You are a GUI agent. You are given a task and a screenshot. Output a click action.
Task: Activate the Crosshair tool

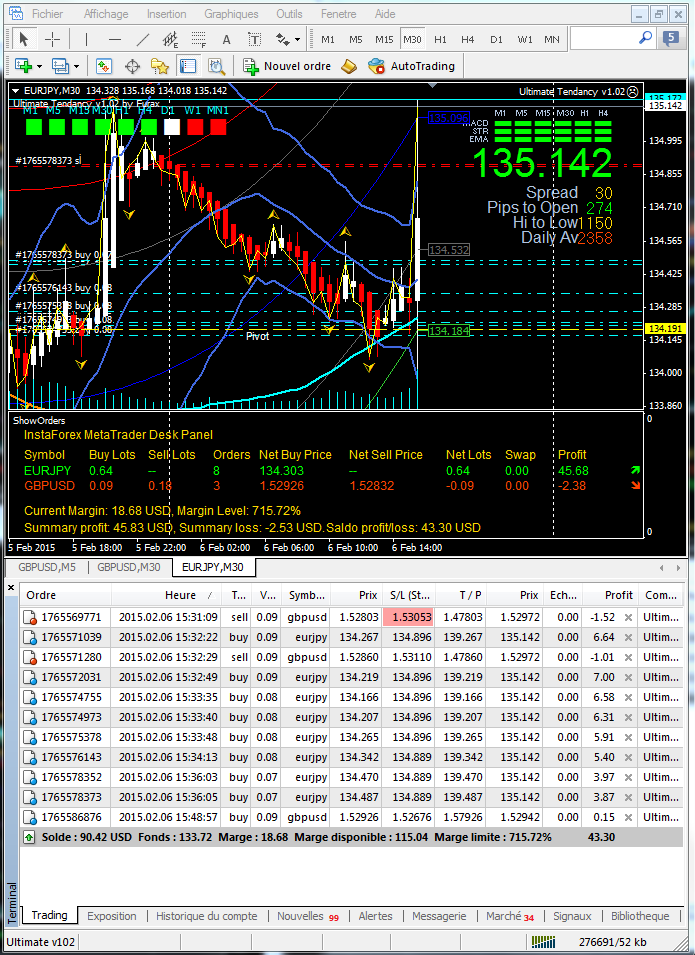pos(52,40)
